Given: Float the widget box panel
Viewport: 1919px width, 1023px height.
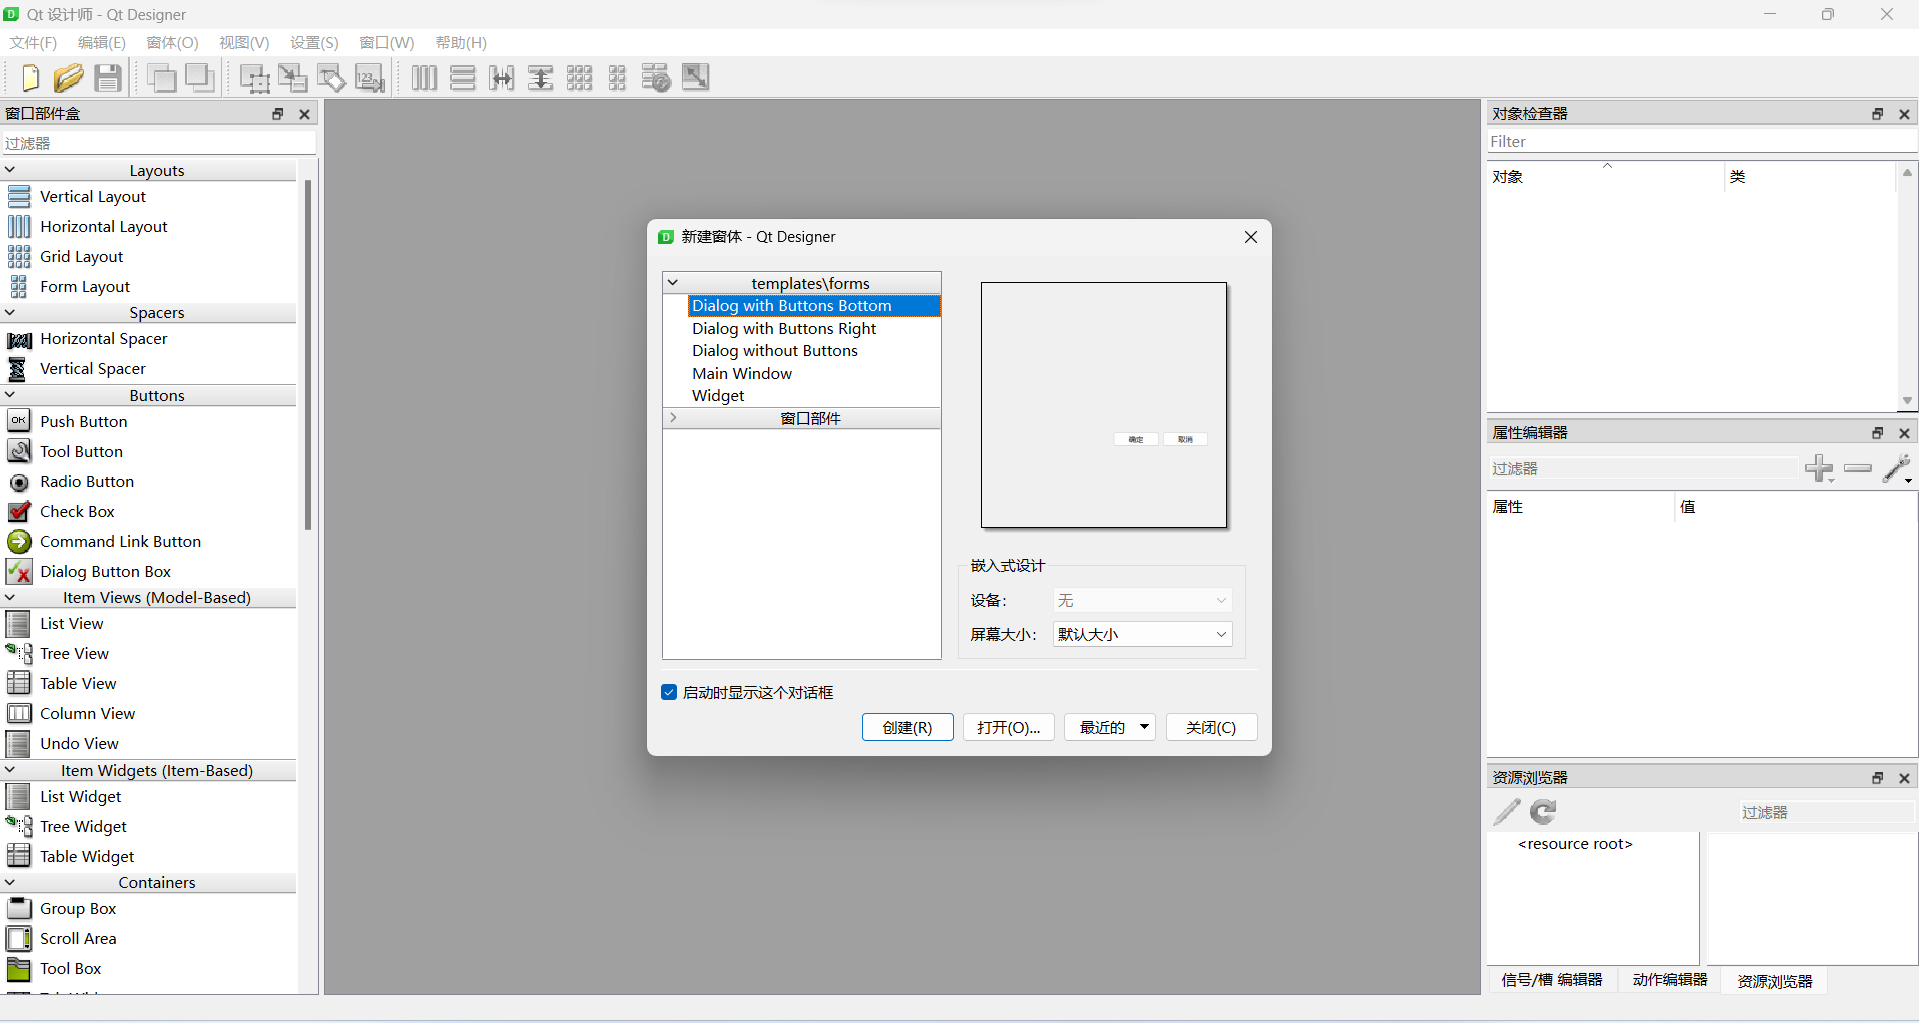Looking at the screenshot, I should coord(278,114).
